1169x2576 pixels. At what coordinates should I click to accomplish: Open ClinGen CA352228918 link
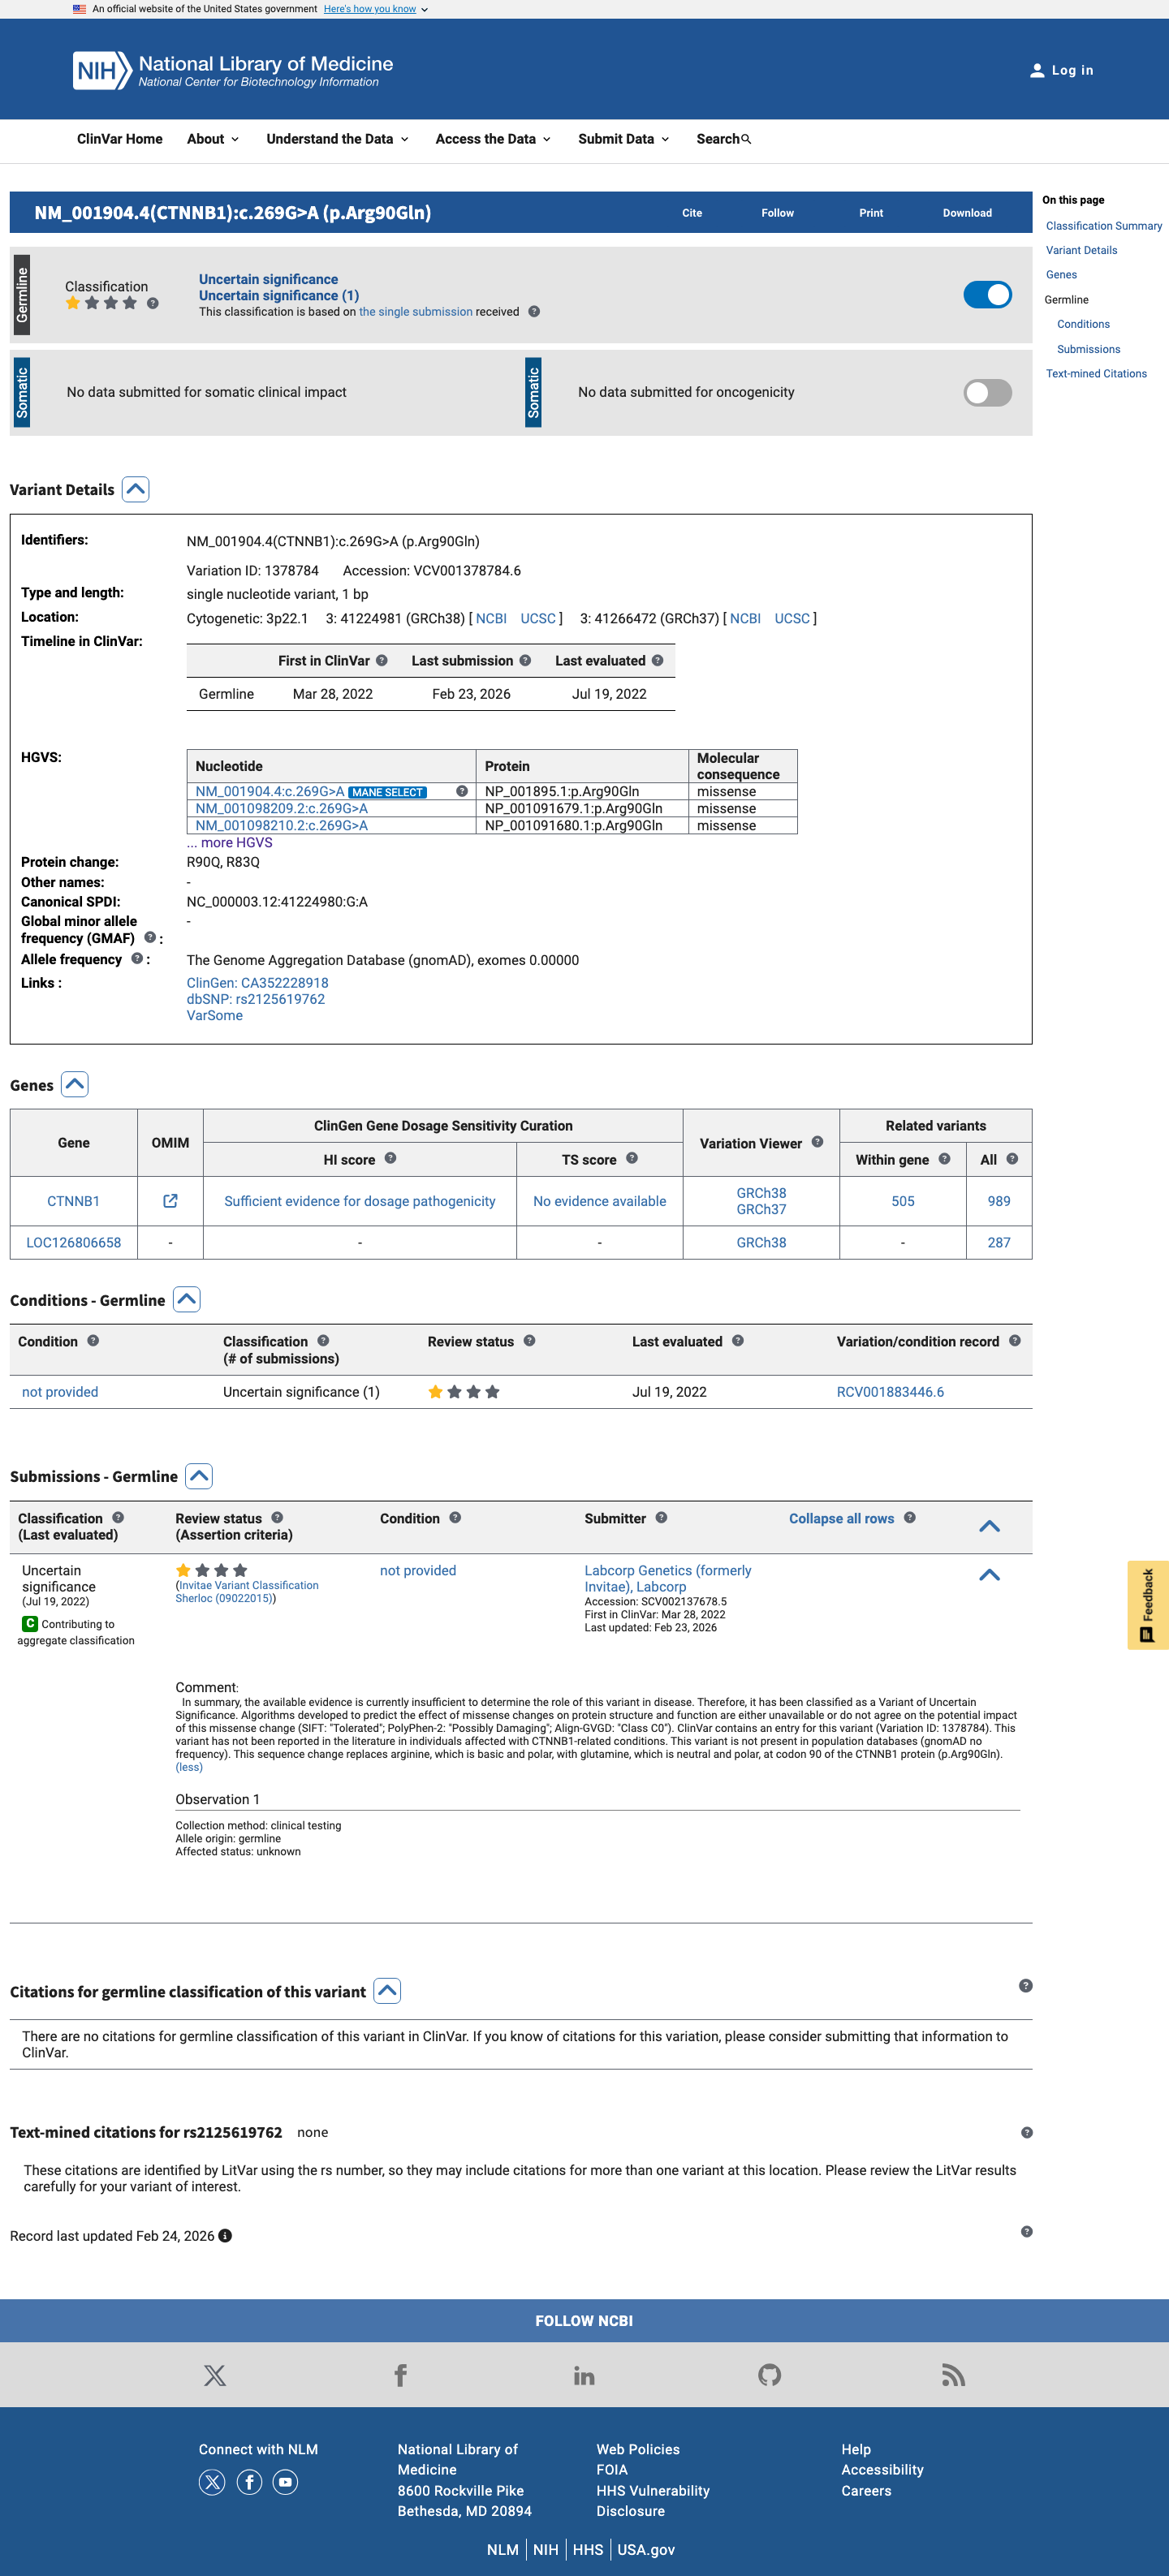click(x=257, y=982)
